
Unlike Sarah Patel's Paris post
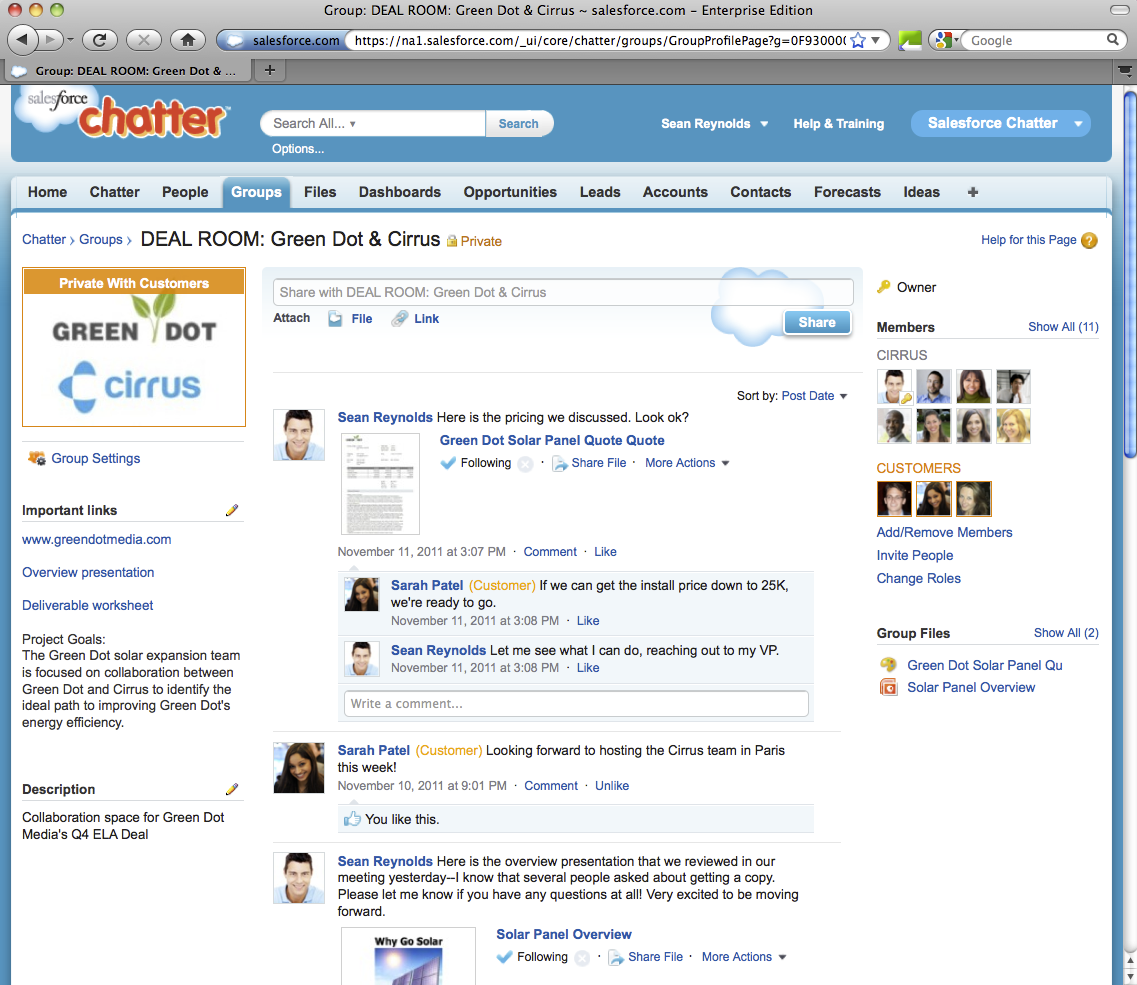(612, 786)
